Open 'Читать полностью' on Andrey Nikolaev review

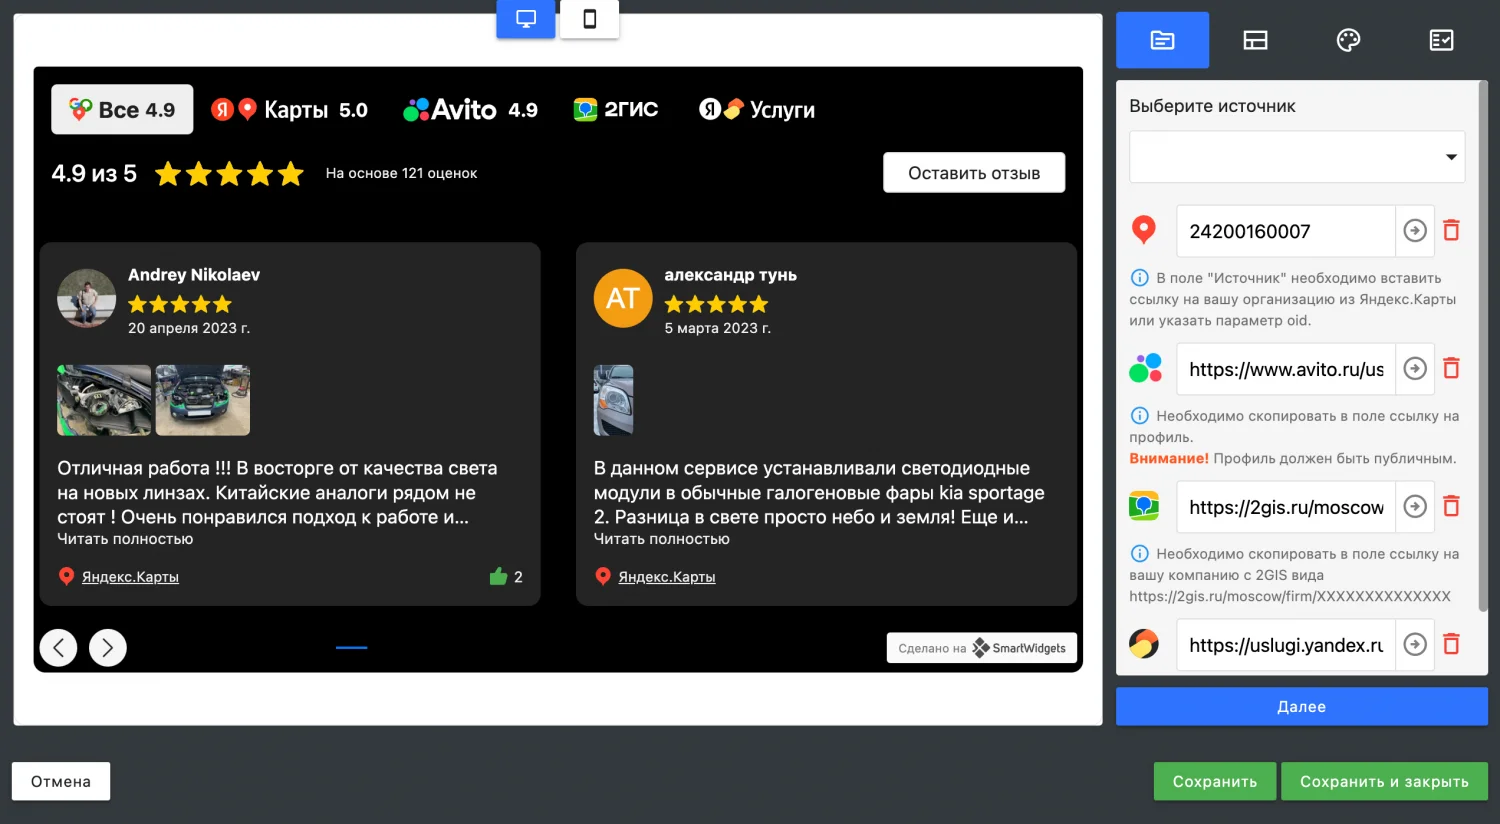click(x=125, y=539)
